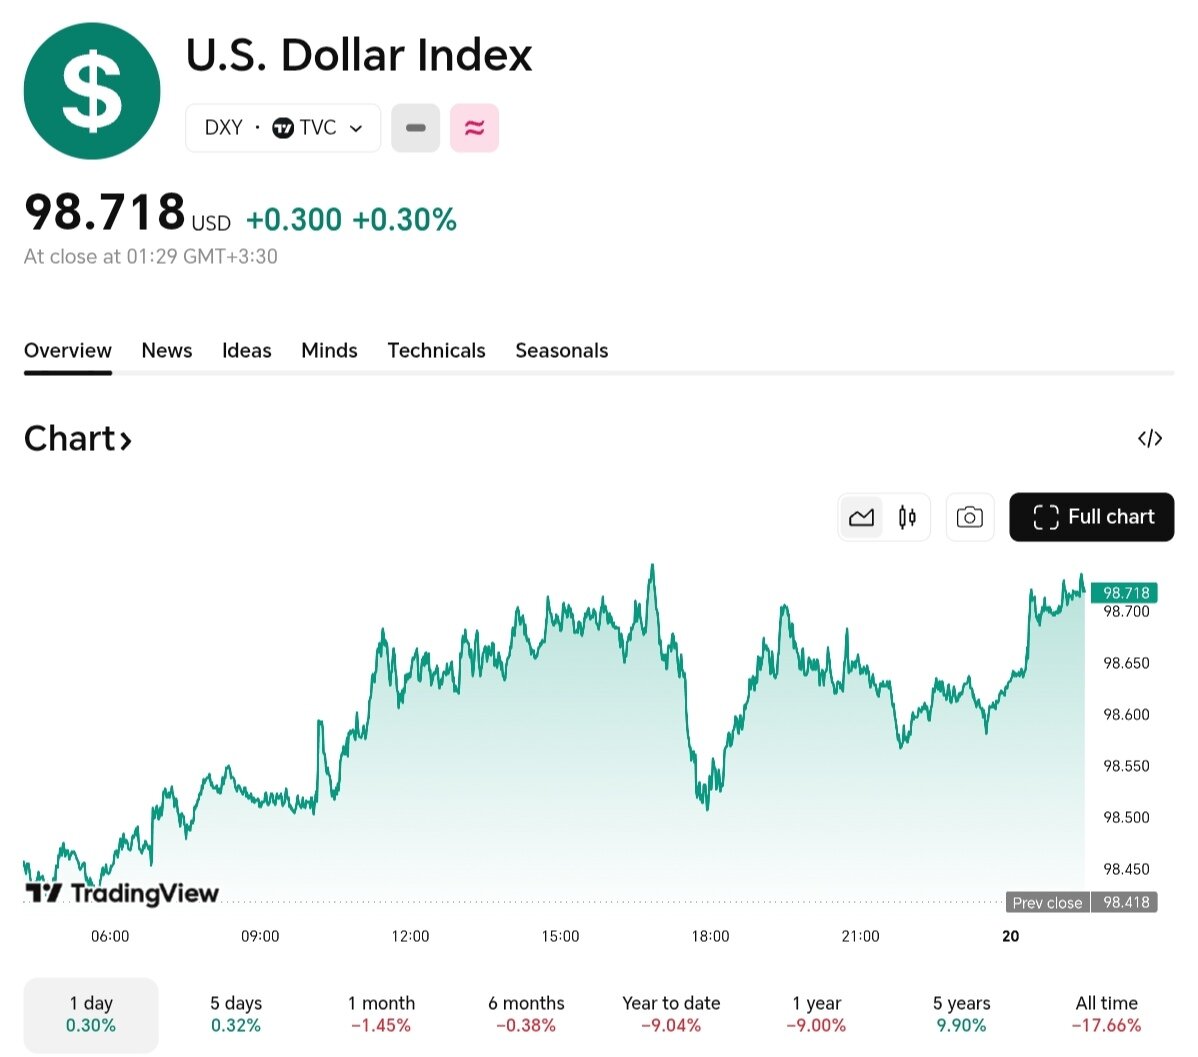Screen dimensions: 1198x1057
Task: Click the dollar sign symbol logo
Action: pyautogui.click(x=91, y=90)
